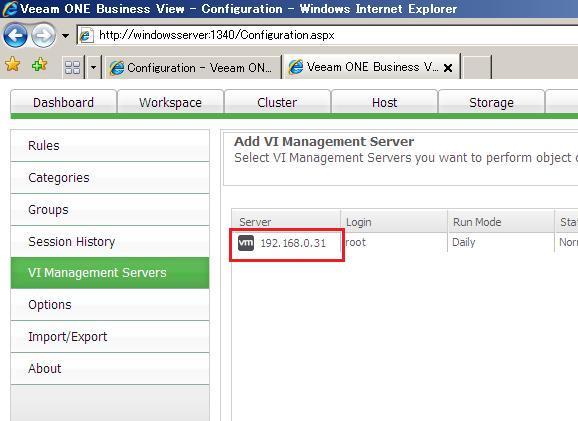This screenshot has width=578, height=421.
Task: View Session History in the sidebar
Action: tap(110, 242)
